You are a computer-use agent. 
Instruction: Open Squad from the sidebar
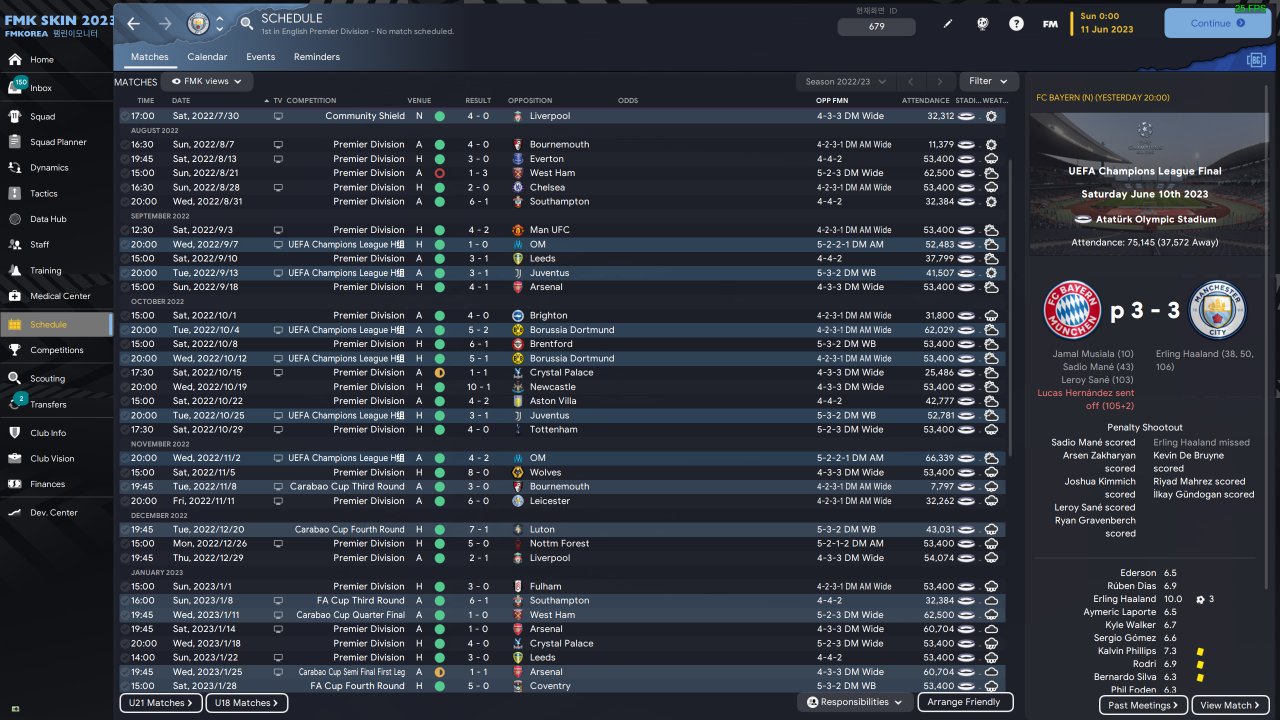tap(42, 116)
